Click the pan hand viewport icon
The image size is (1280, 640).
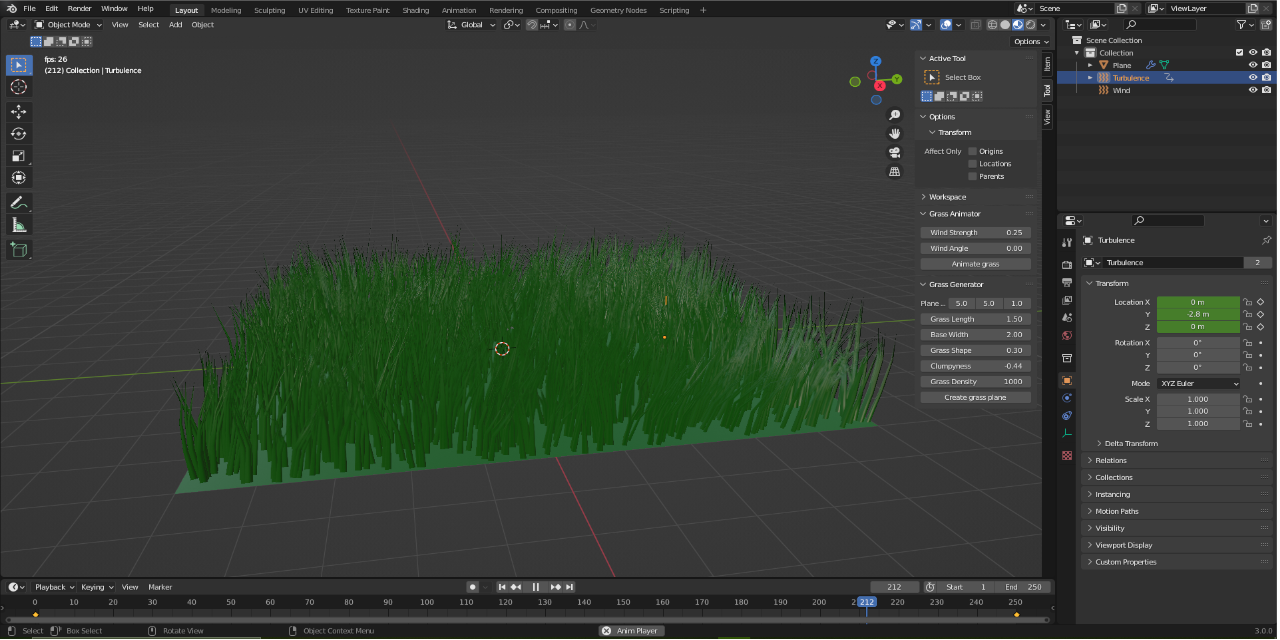(895, 133)
